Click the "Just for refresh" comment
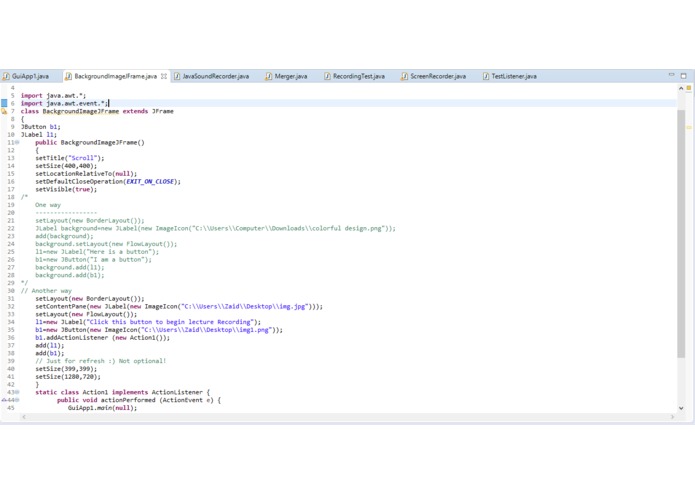 point(101,361)
